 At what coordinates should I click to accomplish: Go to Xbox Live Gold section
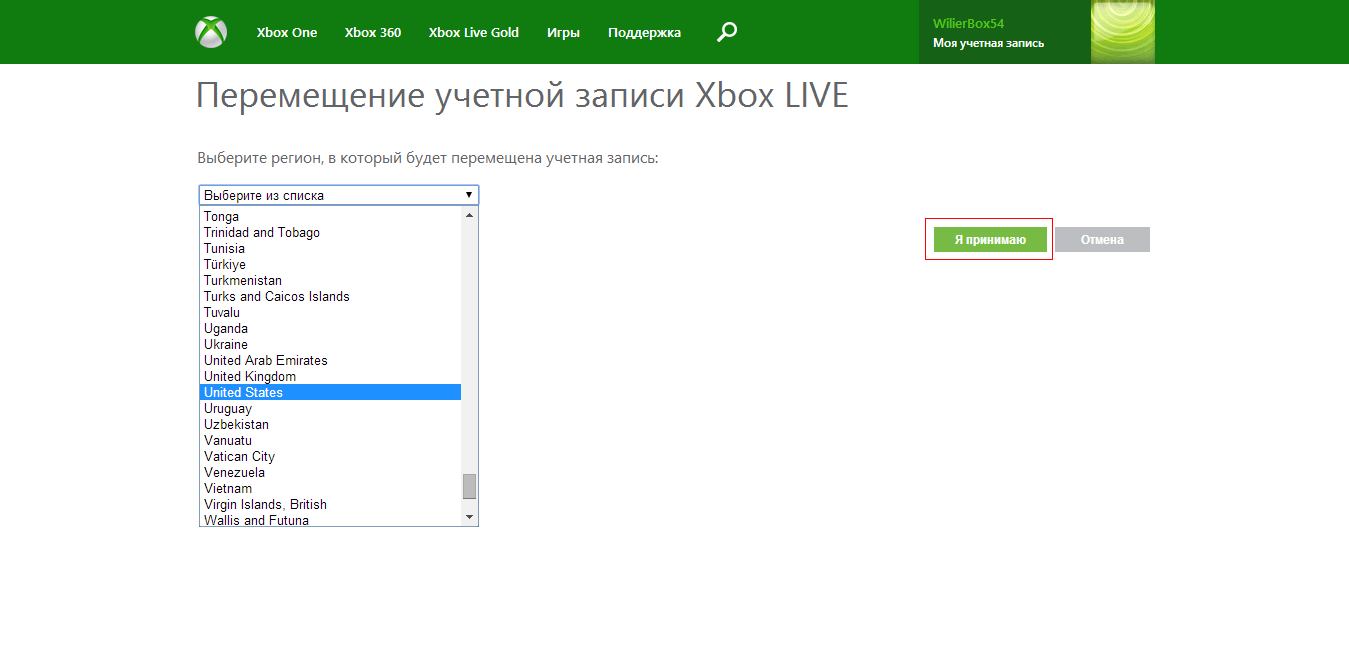(474, 32)
